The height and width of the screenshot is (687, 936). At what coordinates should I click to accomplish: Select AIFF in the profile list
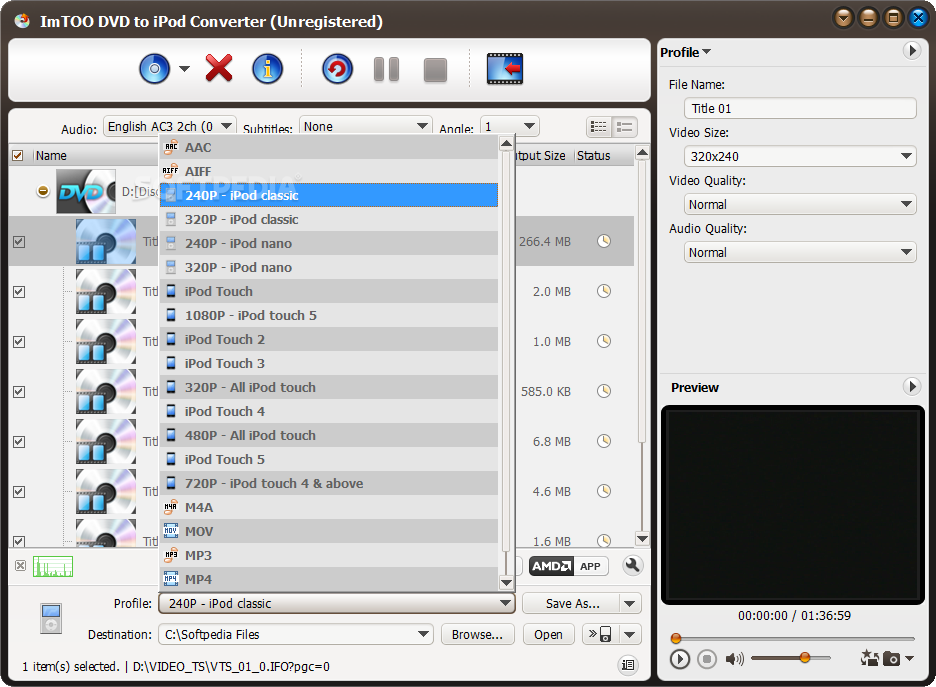click(x=329, y=171)
